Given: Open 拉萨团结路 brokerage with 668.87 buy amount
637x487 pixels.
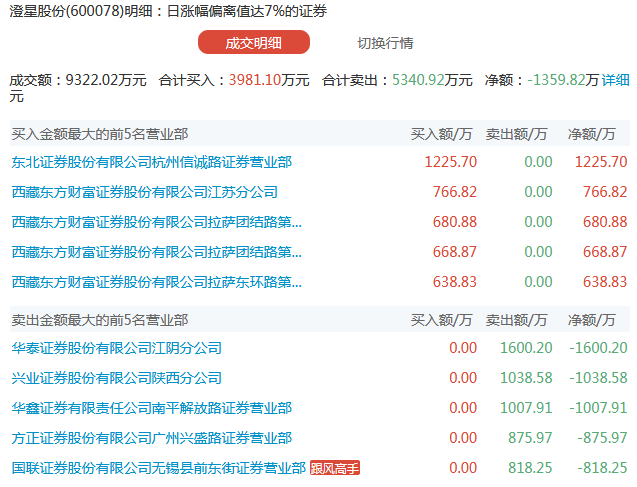Looking at the screenshot, I should coord(155,251).
